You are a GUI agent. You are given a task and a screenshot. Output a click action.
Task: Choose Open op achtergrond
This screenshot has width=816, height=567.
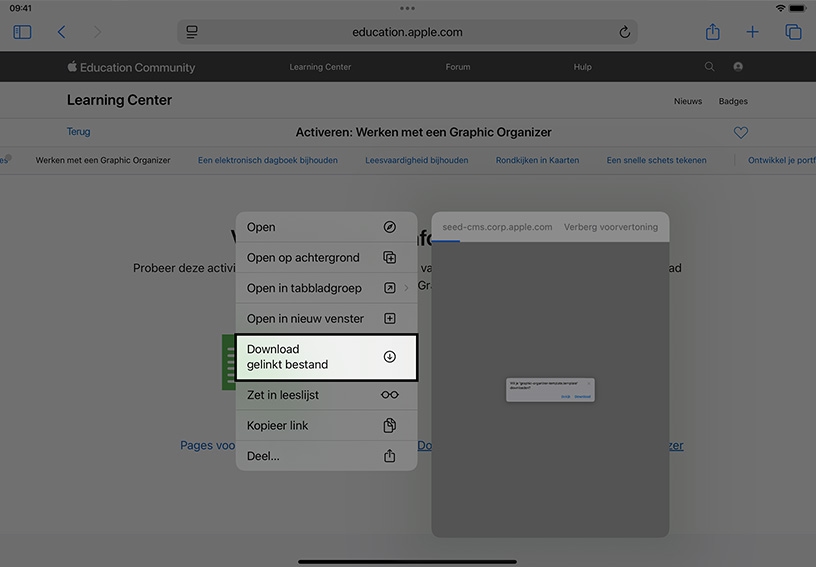point(326,257)
